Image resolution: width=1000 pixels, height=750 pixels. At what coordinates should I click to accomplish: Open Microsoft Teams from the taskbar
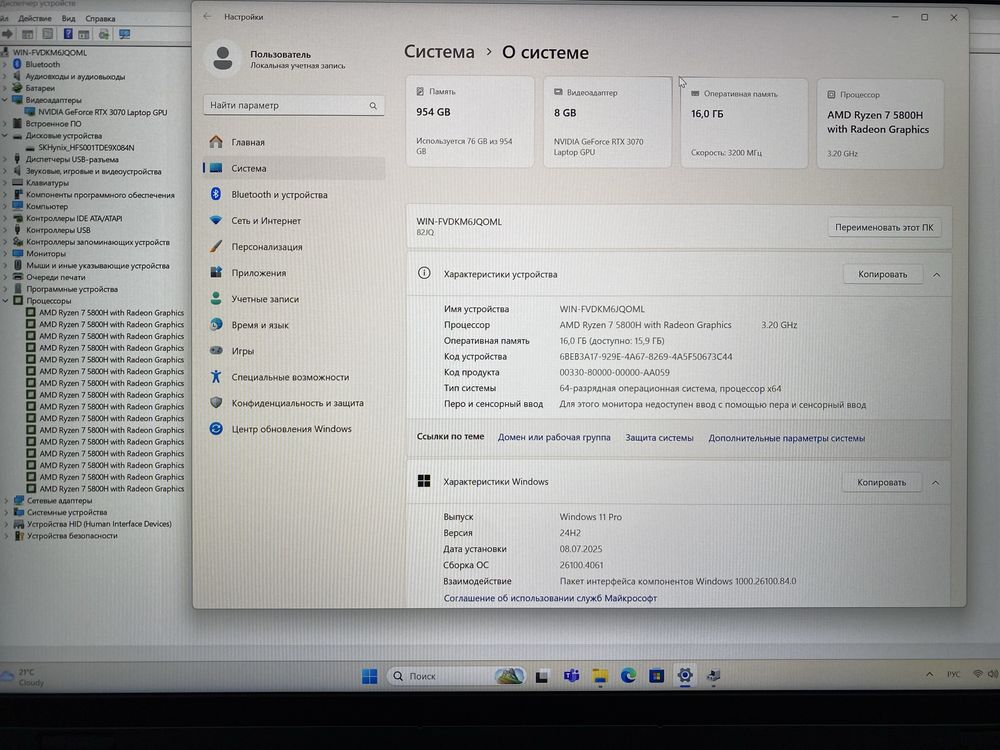click(571, 676)
